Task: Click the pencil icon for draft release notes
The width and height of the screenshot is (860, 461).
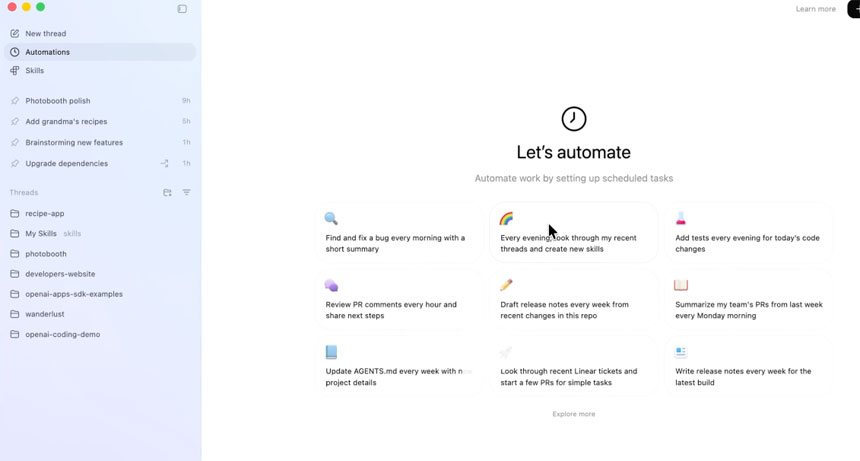Action: point(506,285)
